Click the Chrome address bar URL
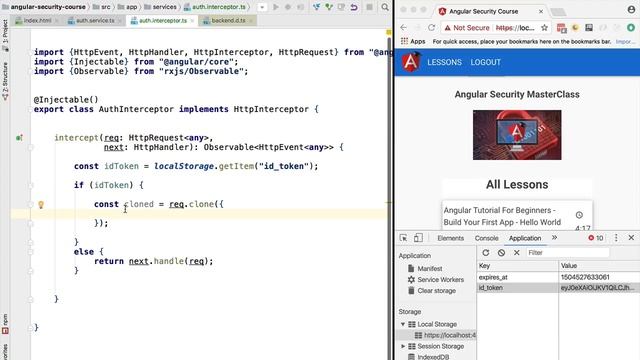 pyautogui.click(x=515, y=28)
